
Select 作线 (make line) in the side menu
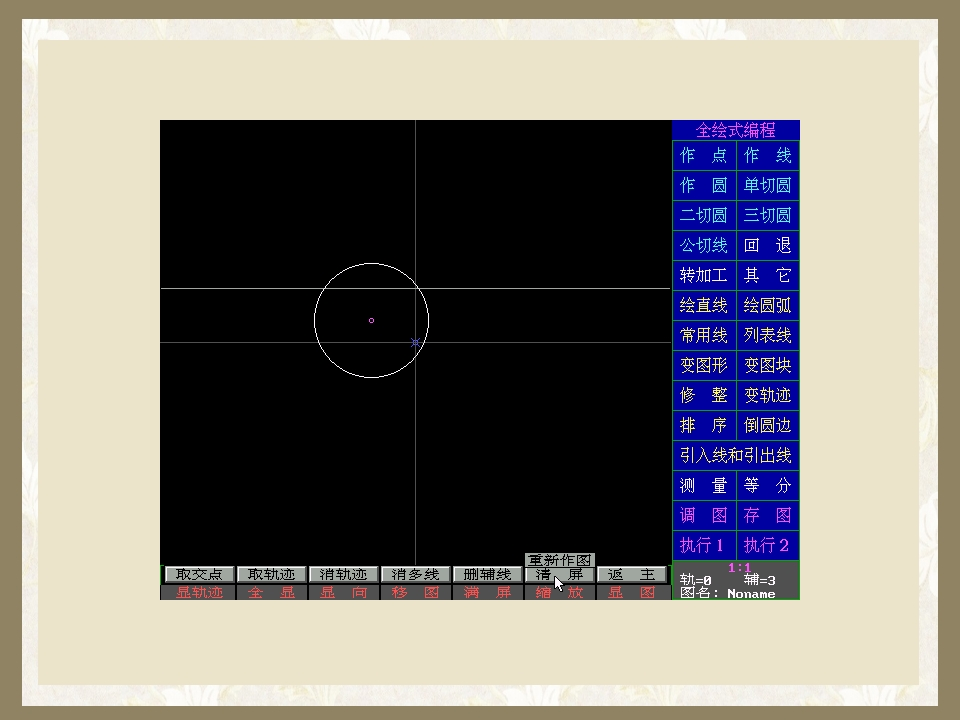coord(768,156)
